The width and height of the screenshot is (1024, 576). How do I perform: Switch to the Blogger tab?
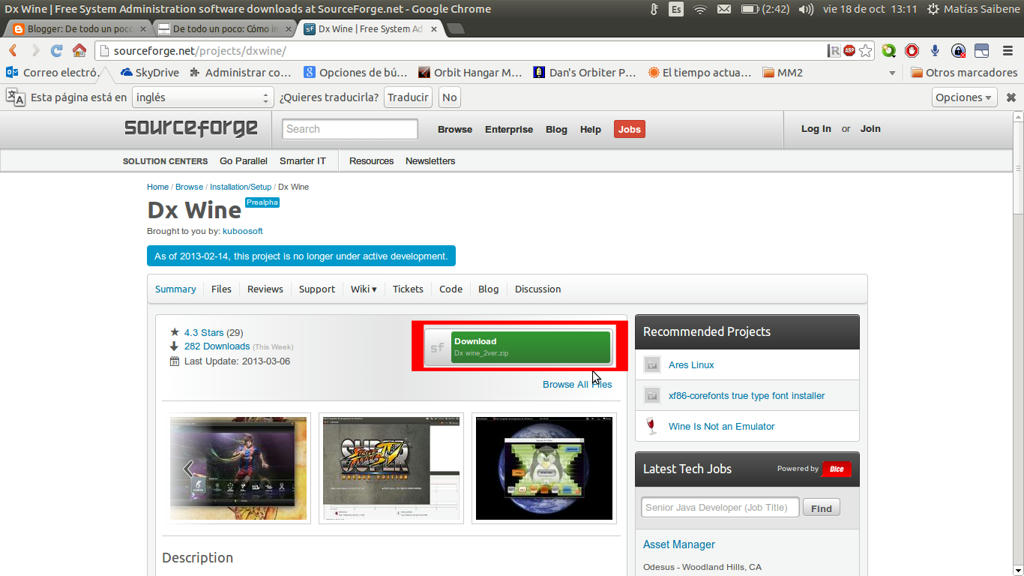[x=78, y=29]
